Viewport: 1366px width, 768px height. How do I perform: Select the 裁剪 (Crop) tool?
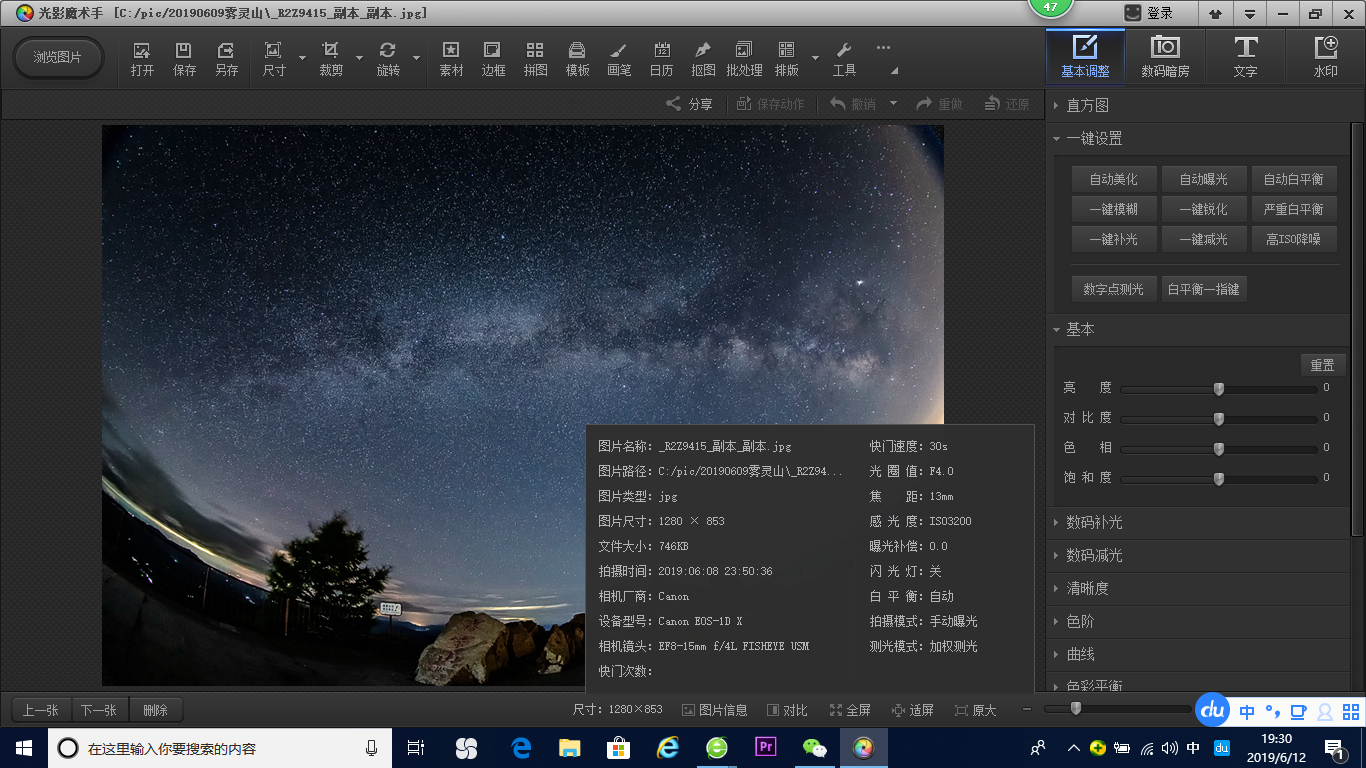331,59
